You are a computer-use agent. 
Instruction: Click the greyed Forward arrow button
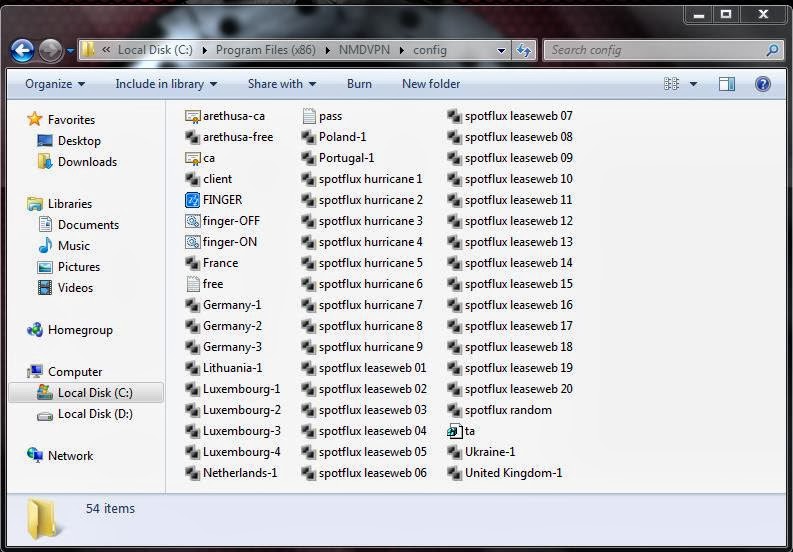pyautogui.click(x=51, y=51)
